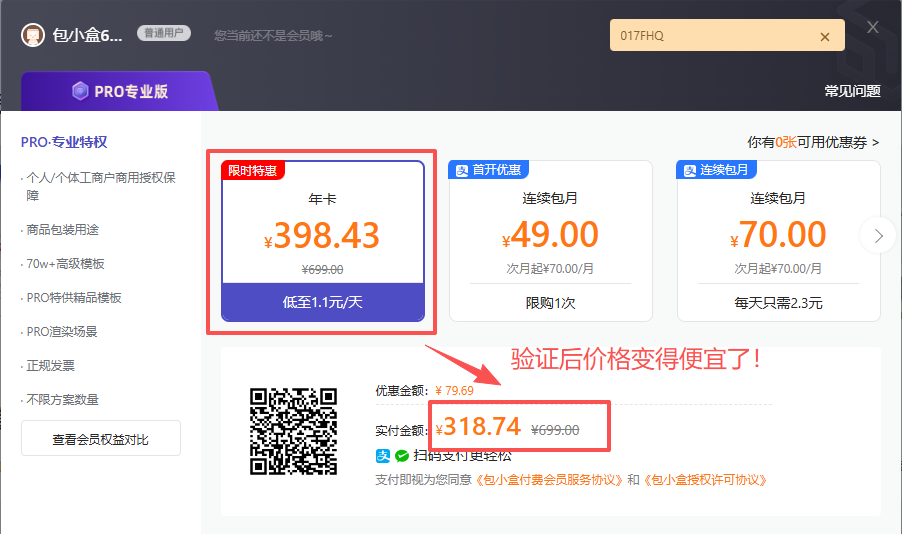Click the payment QR code
902x534 pixels.
click(x=293, y=432)
